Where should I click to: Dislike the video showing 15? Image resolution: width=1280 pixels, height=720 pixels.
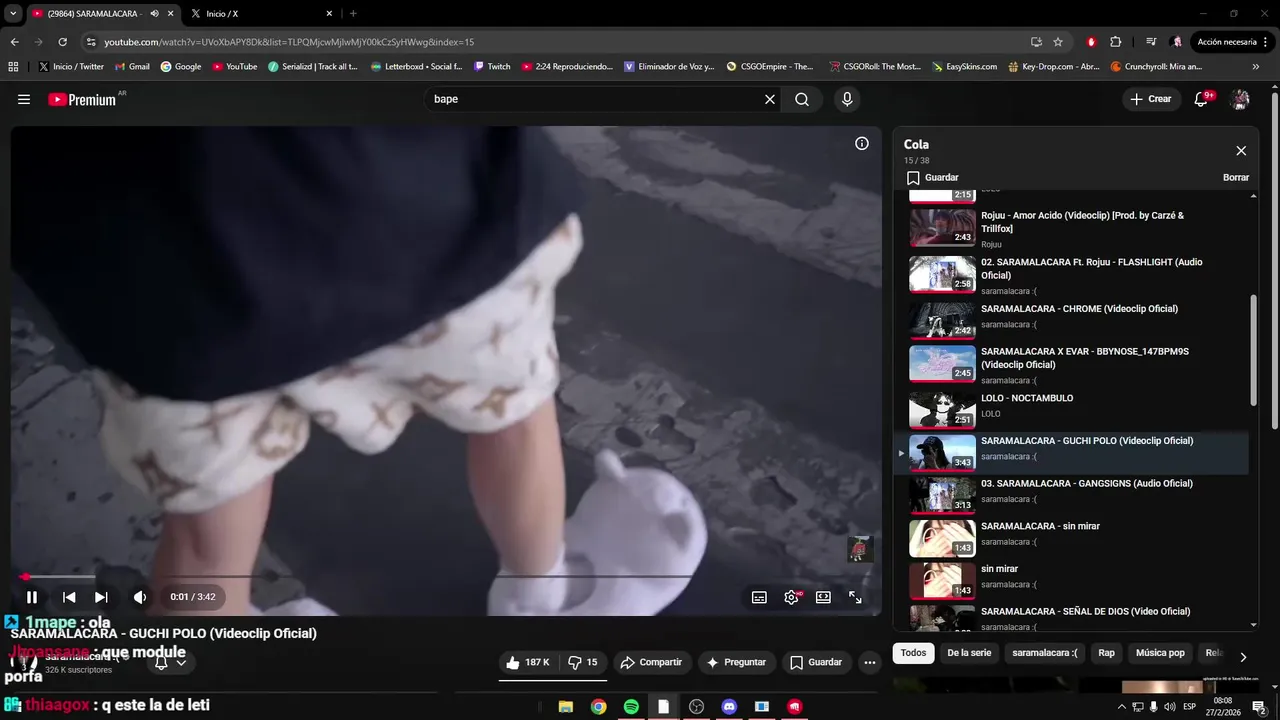pyautogui.click(x=583, y=662)
